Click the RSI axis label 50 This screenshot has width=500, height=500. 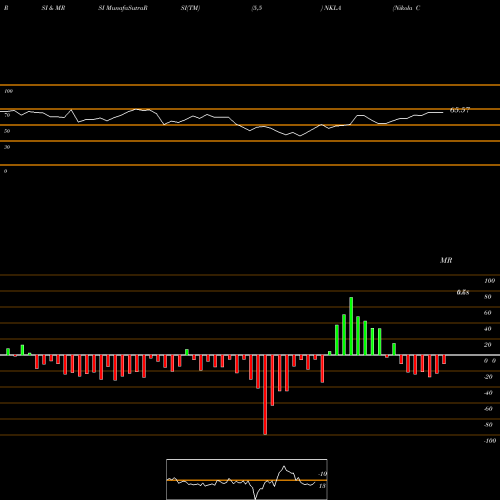click(x=7, y=131)
